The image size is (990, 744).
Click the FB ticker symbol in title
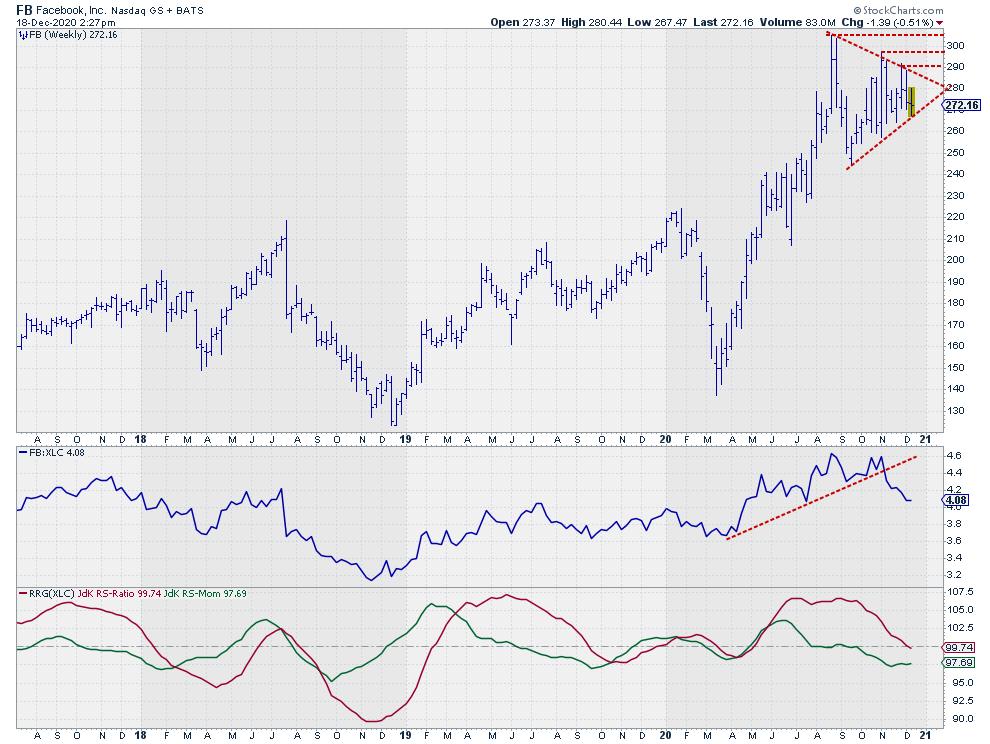pos(25,10)
